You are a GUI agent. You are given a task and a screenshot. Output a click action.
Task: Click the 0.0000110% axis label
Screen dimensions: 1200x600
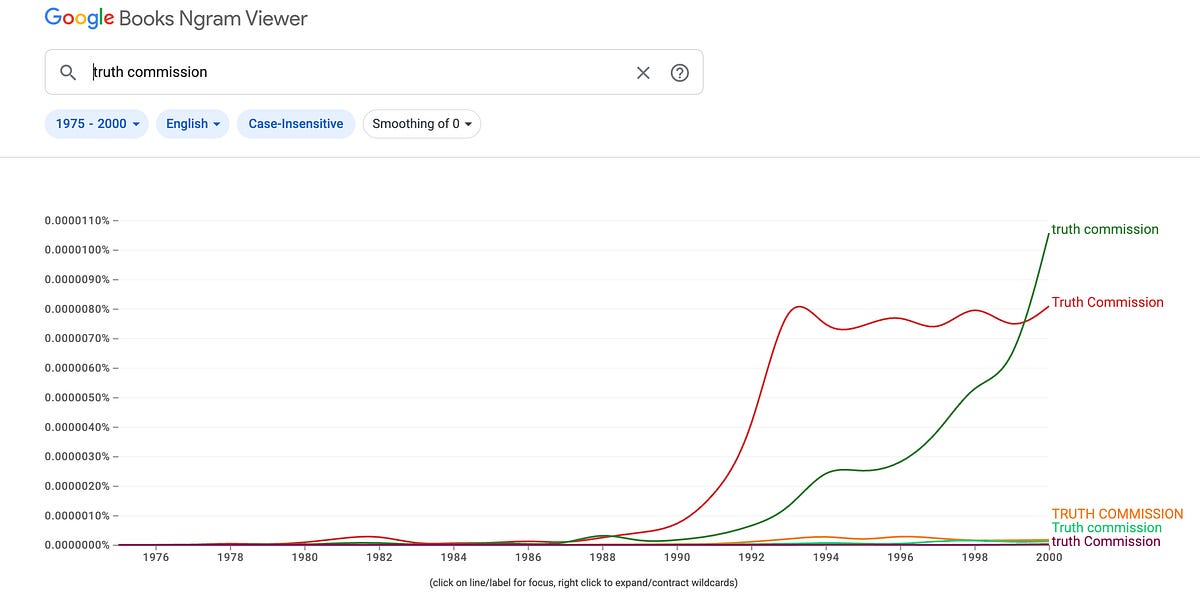click(77, 220)
